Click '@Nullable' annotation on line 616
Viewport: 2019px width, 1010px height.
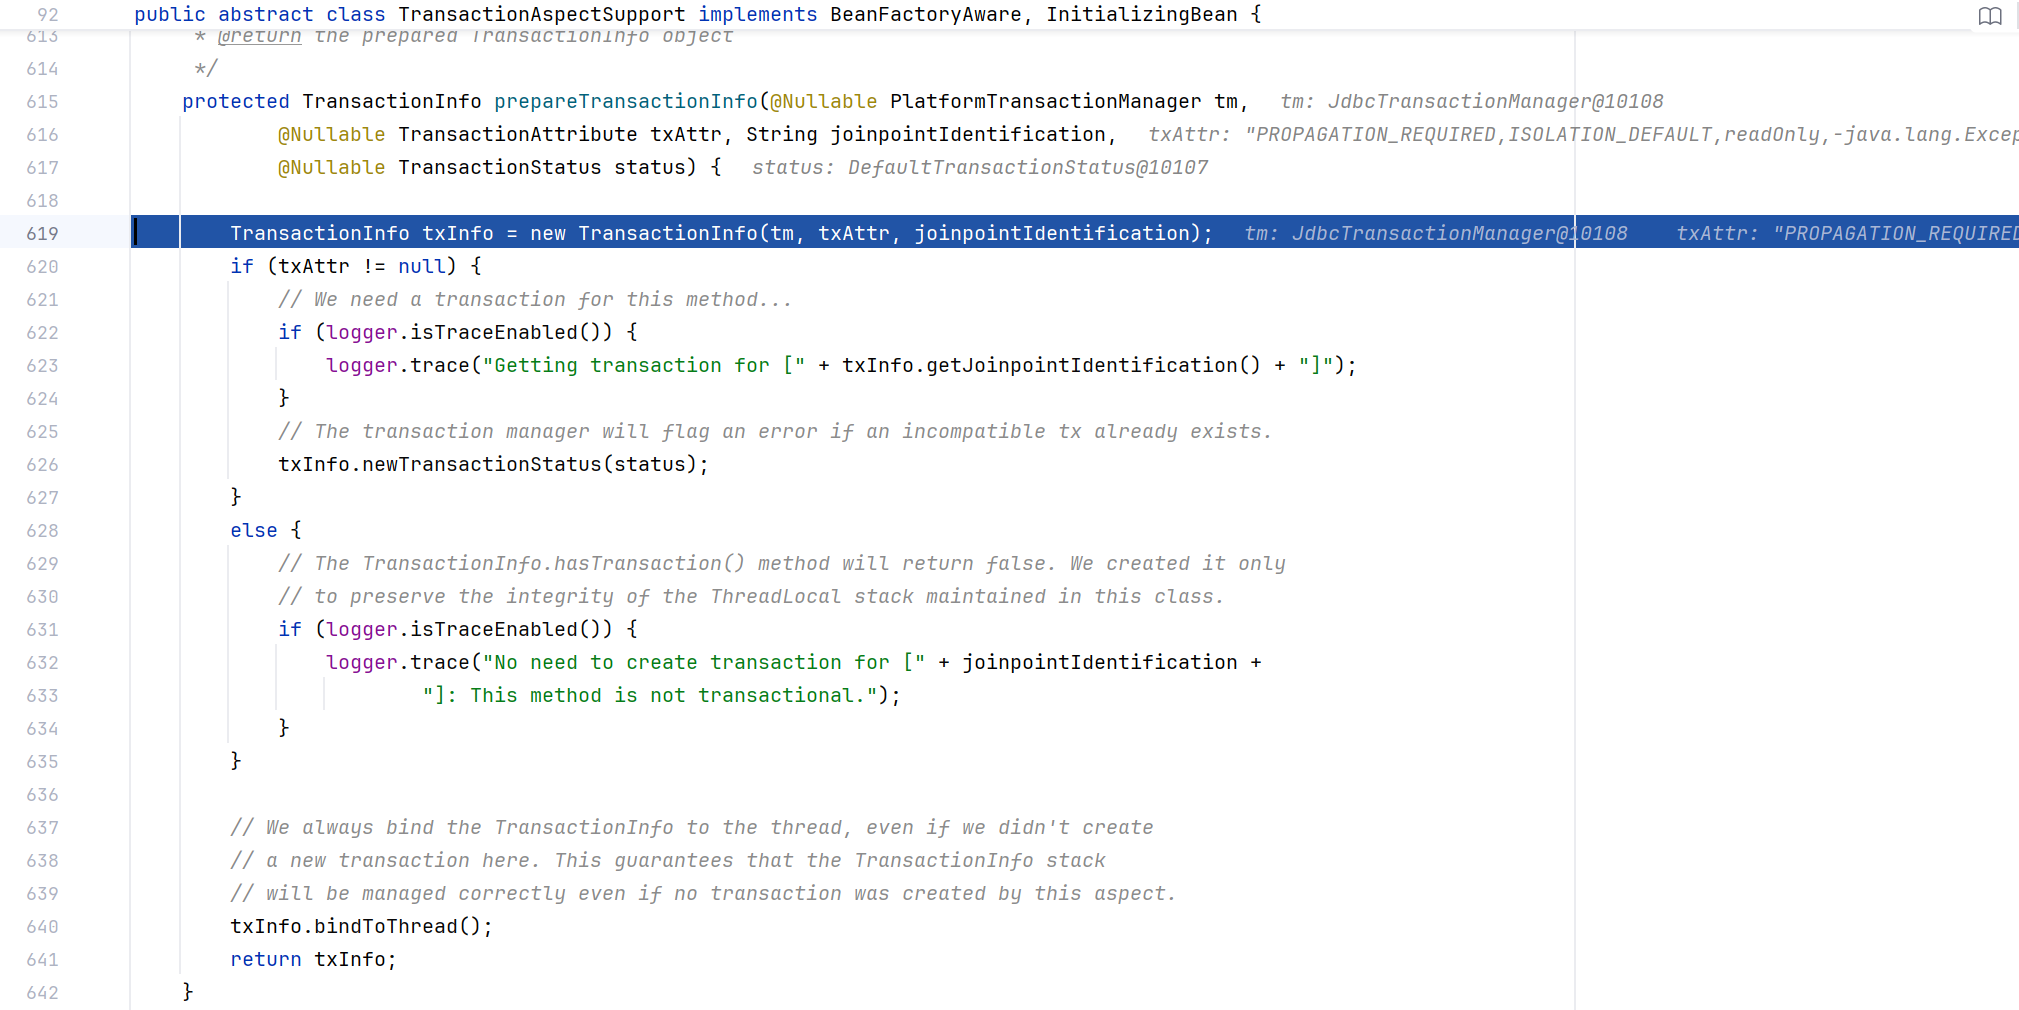[x=332, y=134]
